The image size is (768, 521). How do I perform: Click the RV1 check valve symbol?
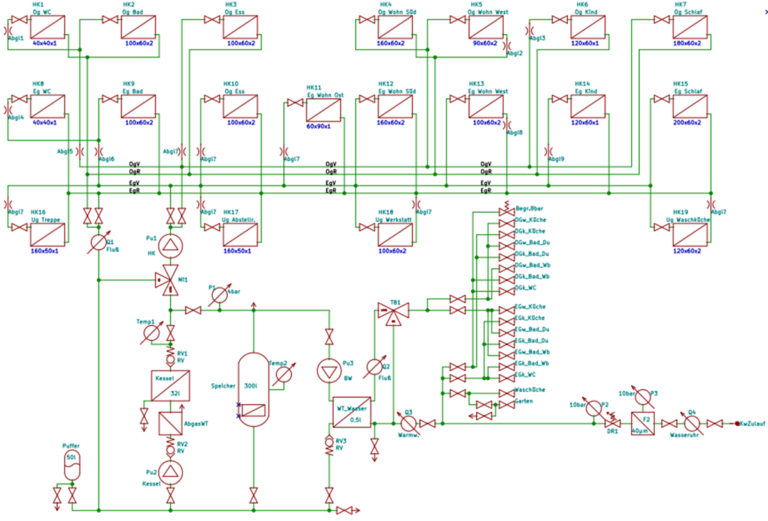[x=170, y=357]
